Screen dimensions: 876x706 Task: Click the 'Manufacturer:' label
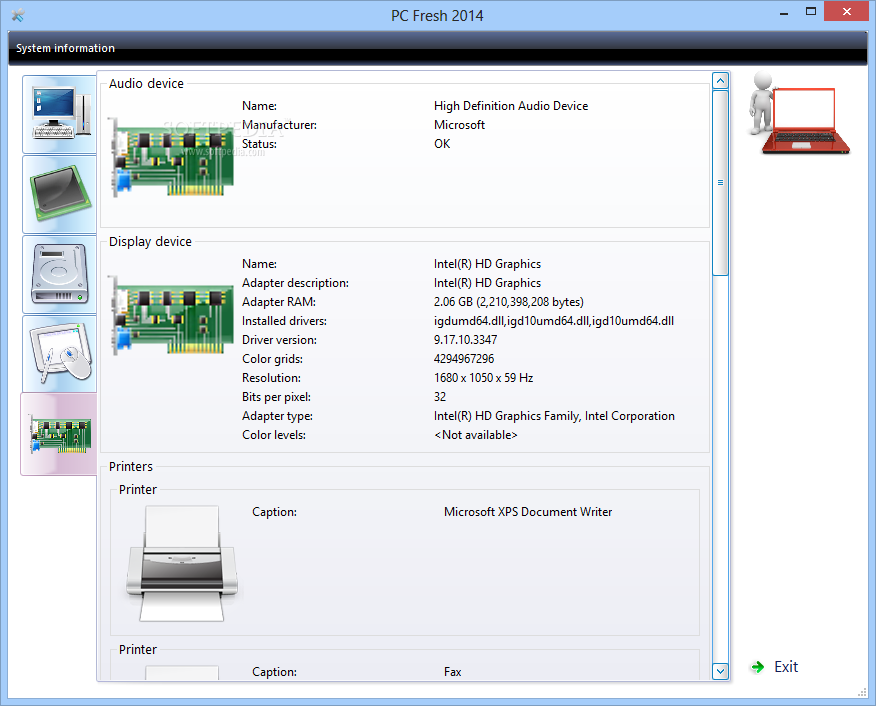point(279,125)
